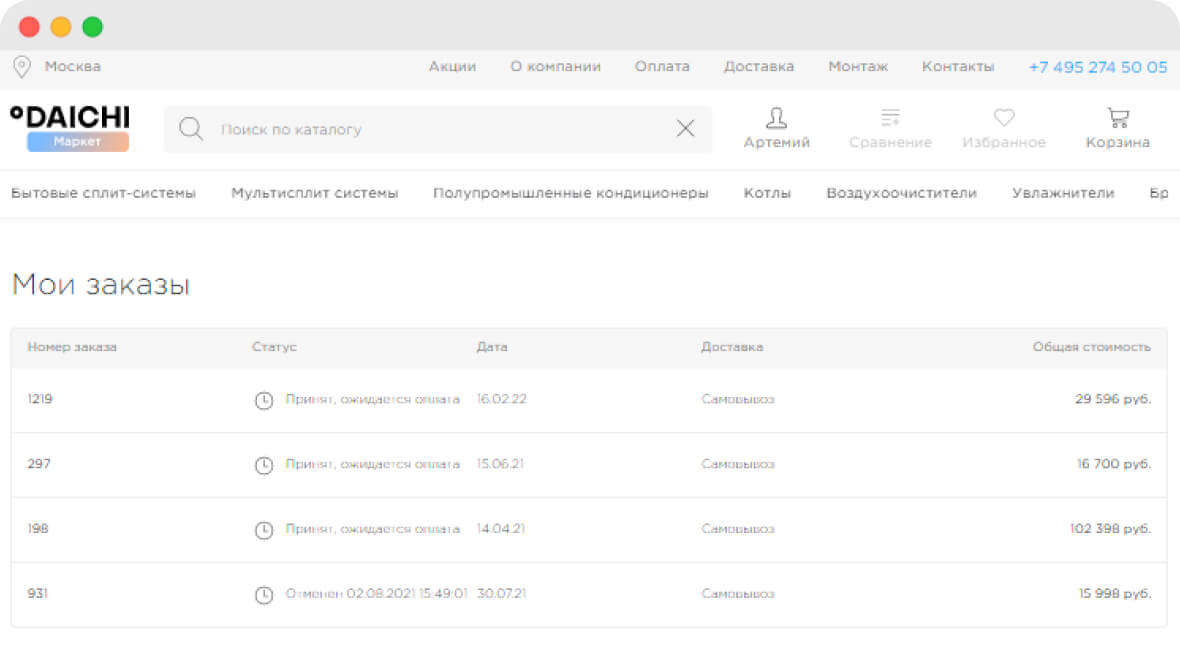Go to the Акции page
The height and width of the screenshot is (658, 1180).
tap(452, 67)
